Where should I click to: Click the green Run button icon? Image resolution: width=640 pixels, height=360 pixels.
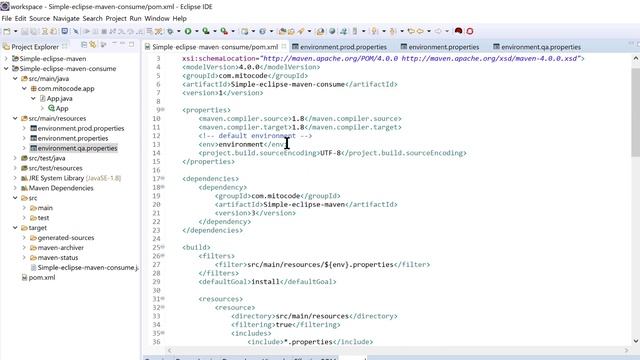[x=188, y=31]
